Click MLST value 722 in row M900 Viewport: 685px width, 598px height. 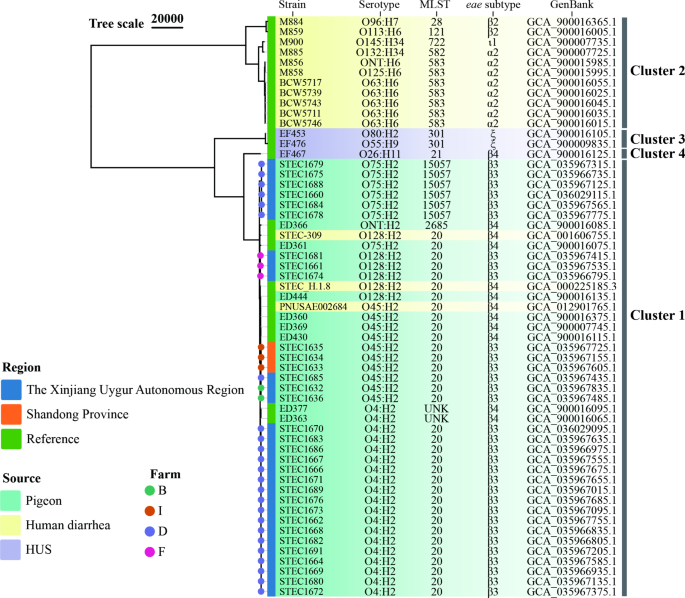[x=436, y=42]
